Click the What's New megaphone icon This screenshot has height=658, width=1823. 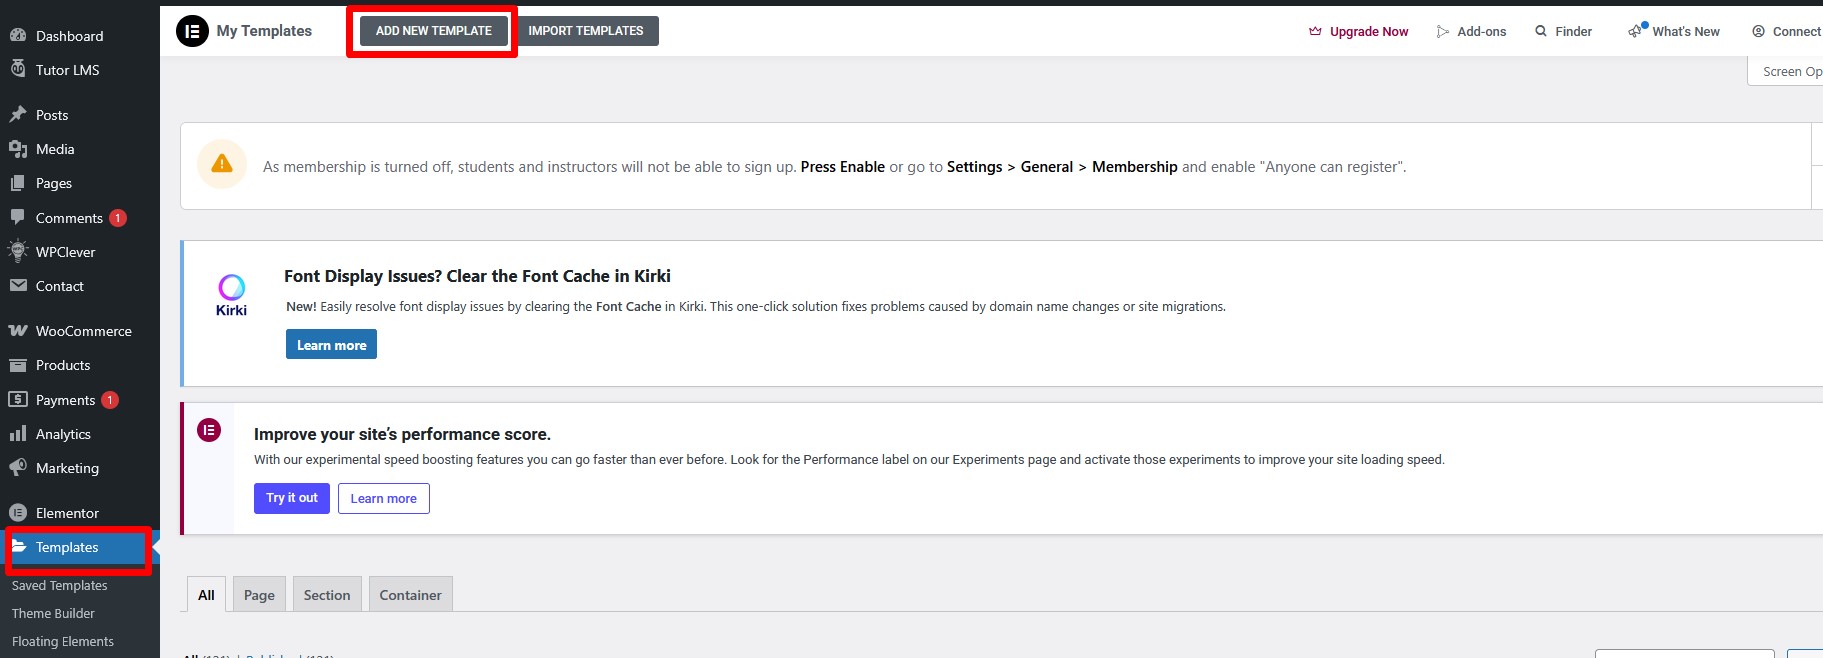click(x=1636, y=31)
